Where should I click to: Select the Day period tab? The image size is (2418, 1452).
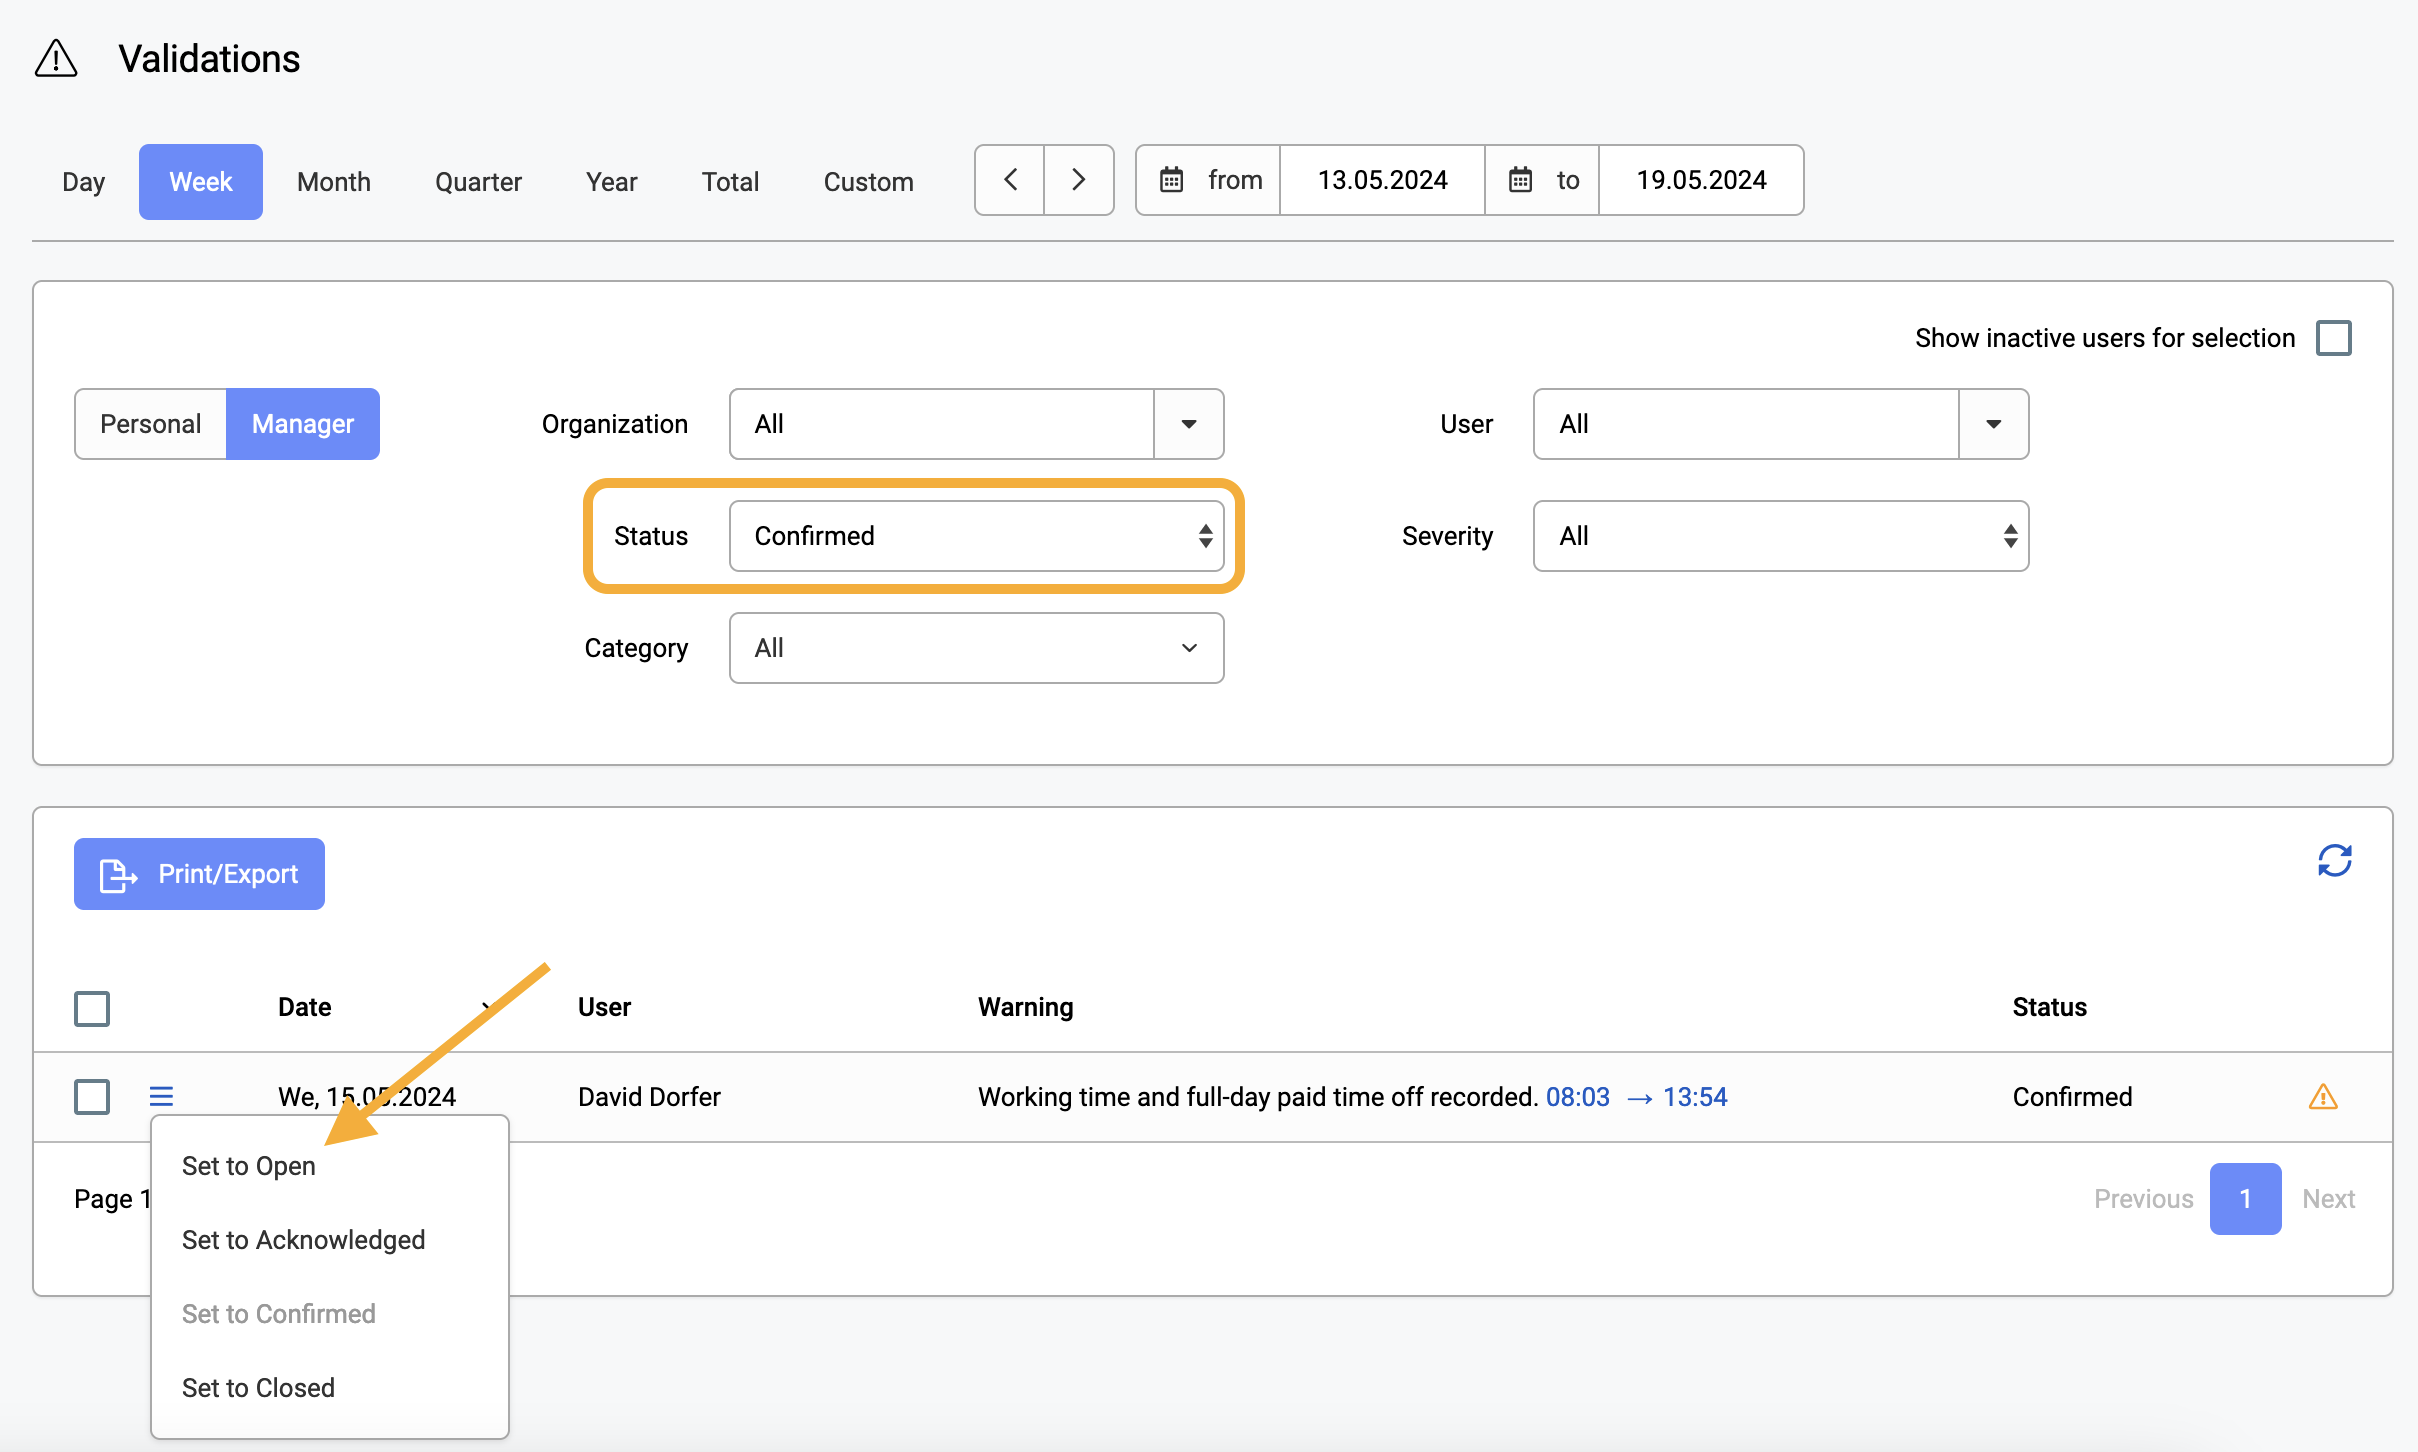[x=84, y=182]
